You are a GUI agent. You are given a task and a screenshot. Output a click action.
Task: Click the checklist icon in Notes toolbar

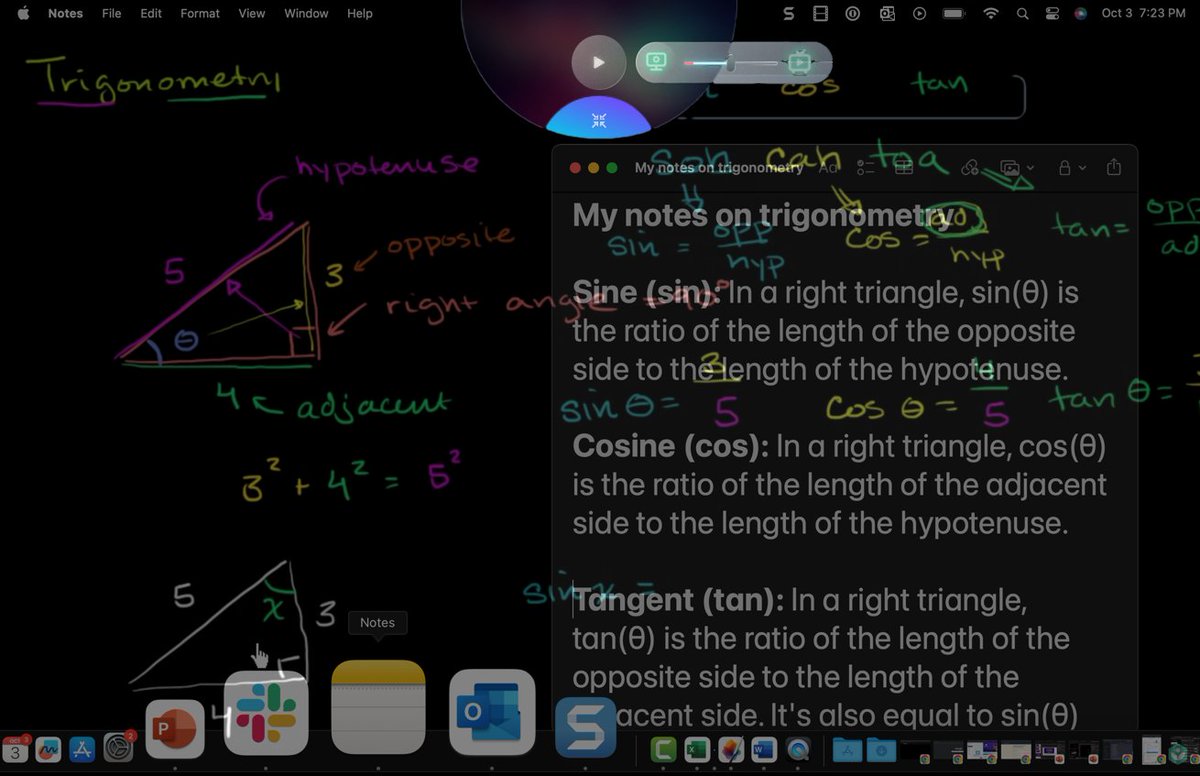[866, 168]
